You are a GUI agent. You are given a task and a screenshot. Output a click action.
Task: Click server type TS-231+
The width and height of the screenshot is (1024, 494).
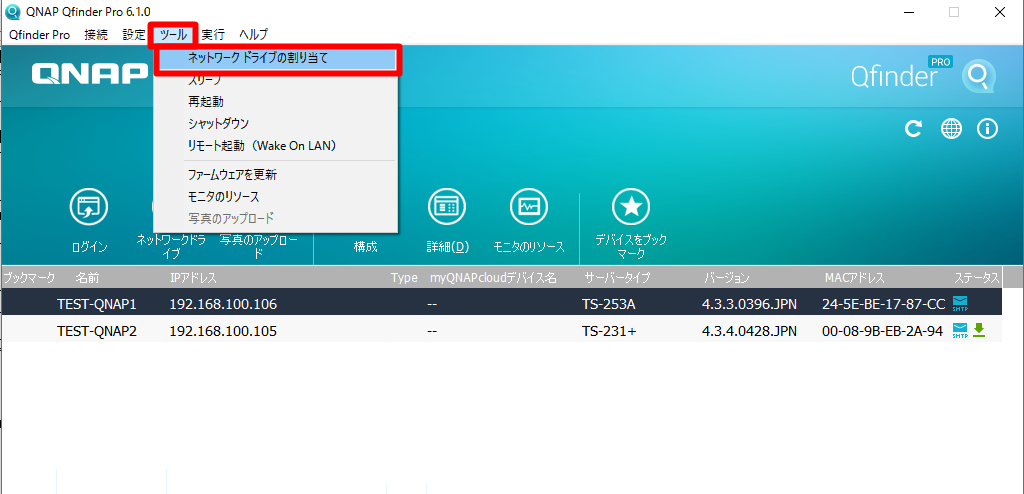point(609,331)
